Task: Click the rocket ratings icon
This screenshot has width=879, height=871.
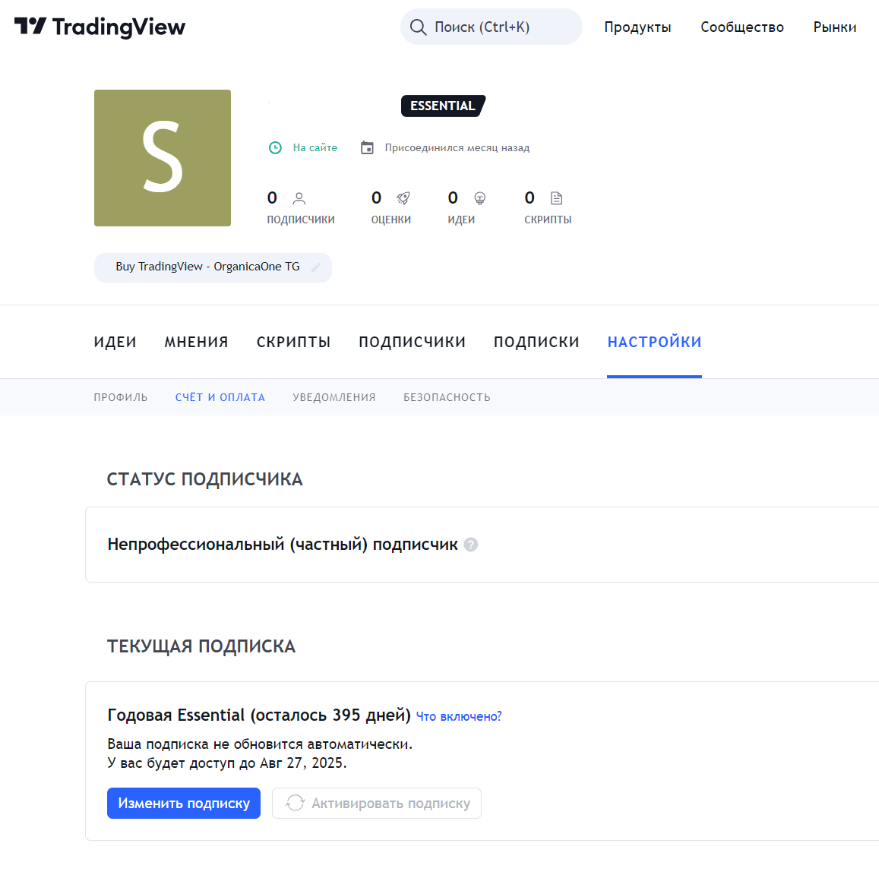Action: (x=402, y=198)
